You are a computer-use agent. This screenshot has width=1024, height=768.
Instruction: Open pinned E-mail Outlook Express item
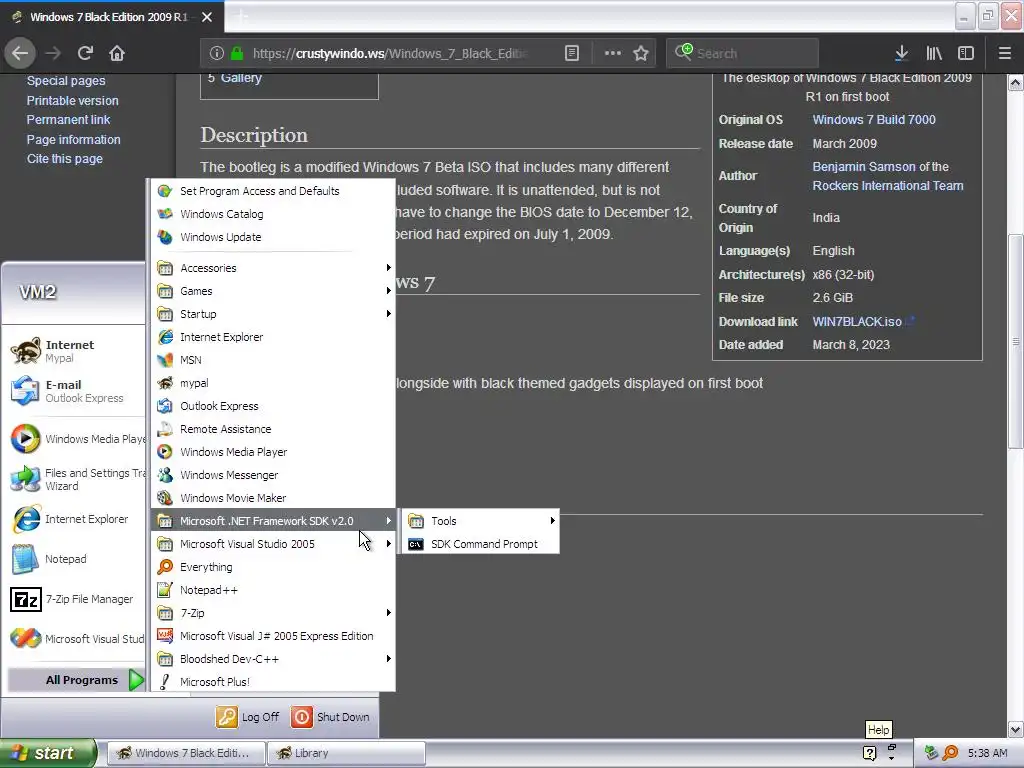click(x=76, y=391)
